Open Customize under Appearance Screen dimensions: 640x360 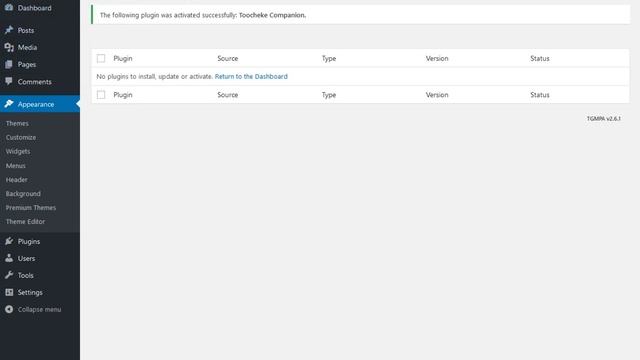point(21,137)
